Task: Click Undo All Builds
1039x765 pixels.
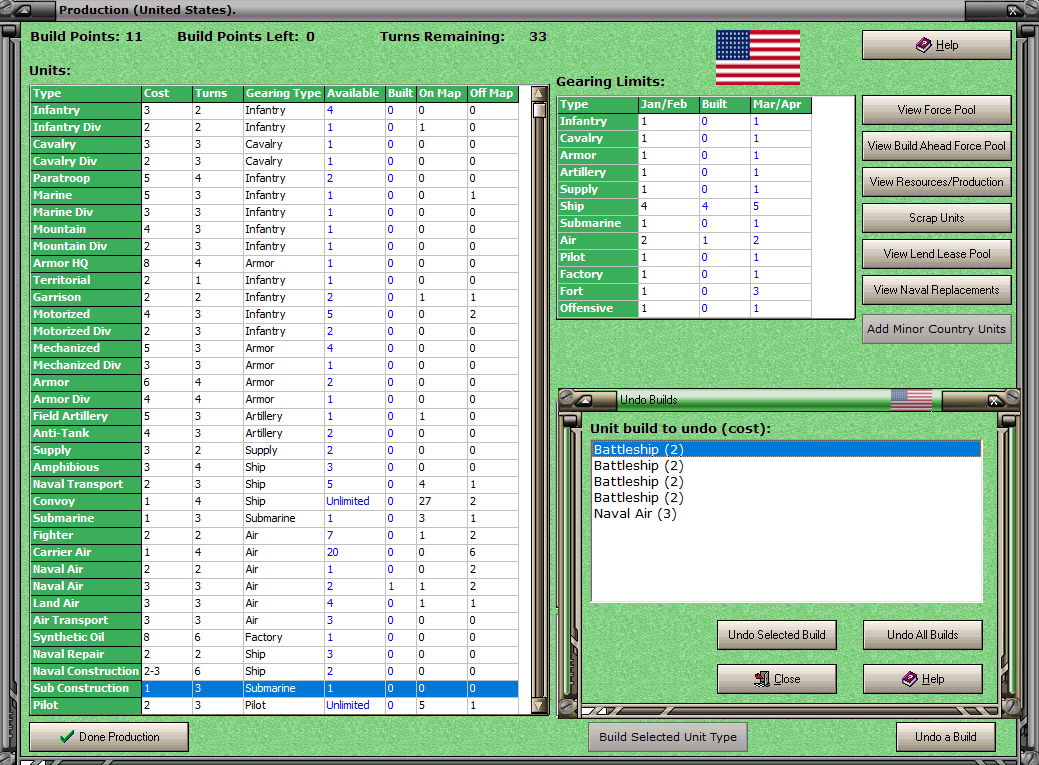Action: click(922, 635)
